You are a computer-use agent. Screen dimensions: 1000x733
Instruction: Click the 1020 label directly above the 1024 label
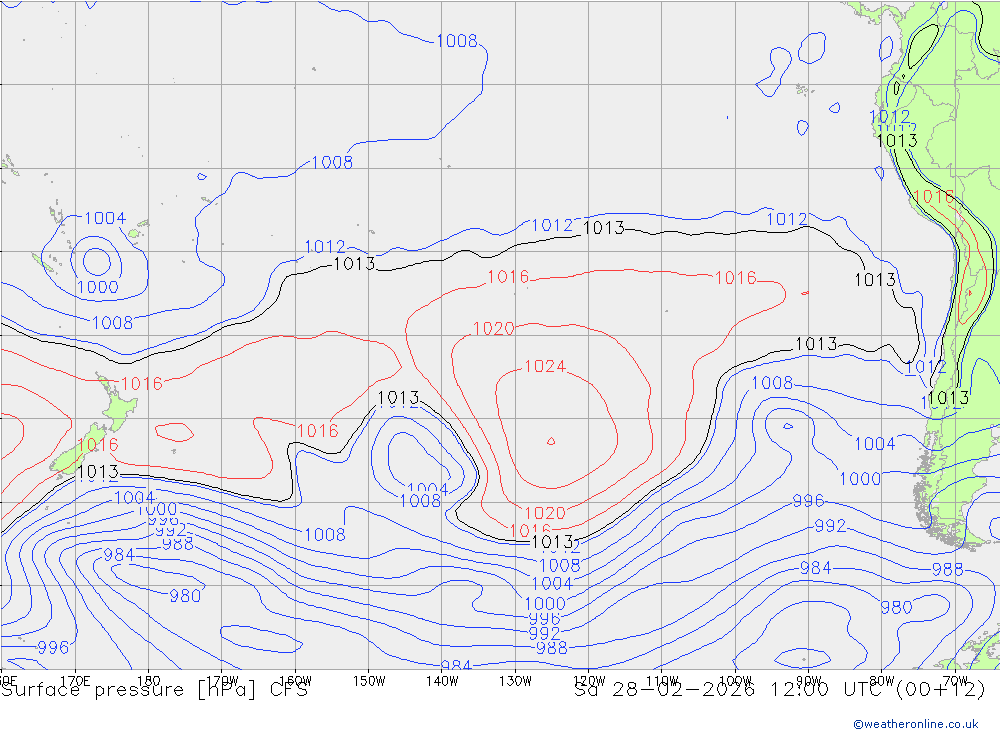[494, 329]
